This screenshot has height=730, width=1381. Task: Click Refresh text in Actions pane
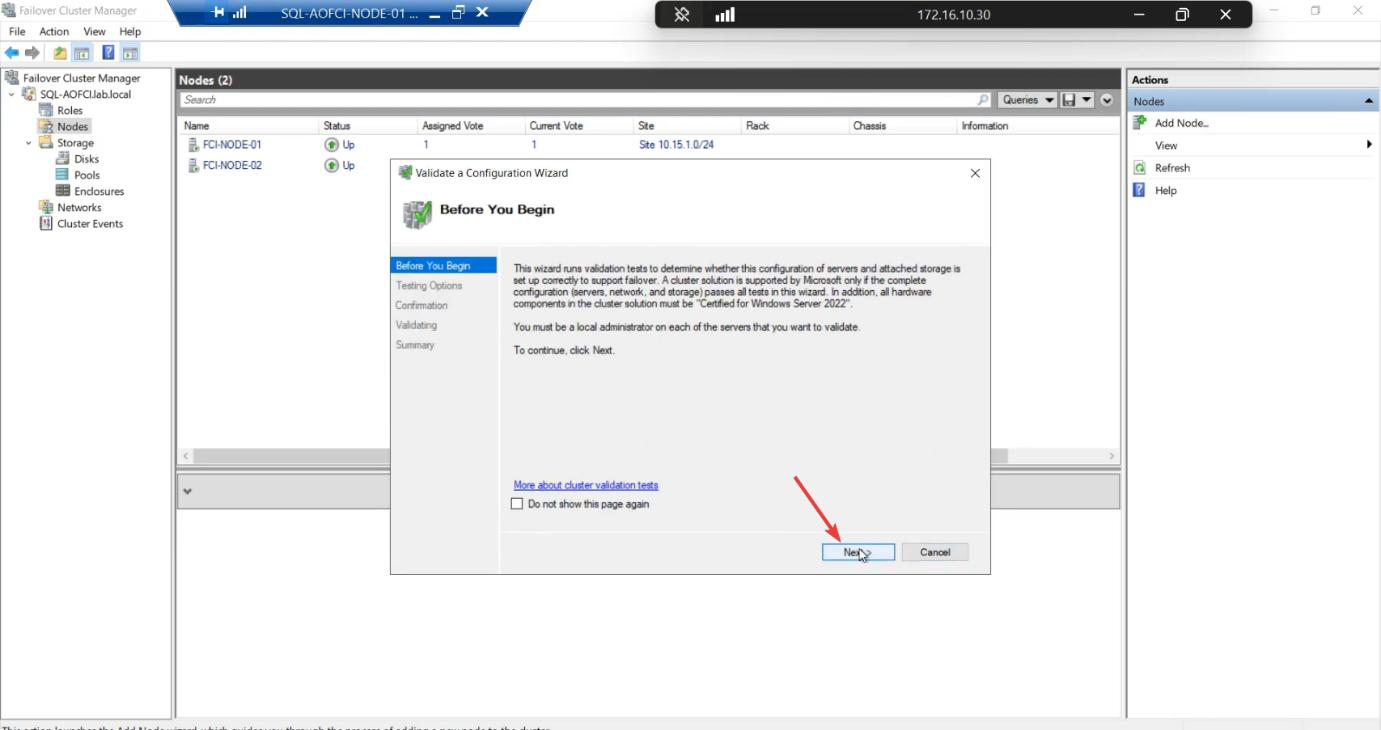(1173, 168)
